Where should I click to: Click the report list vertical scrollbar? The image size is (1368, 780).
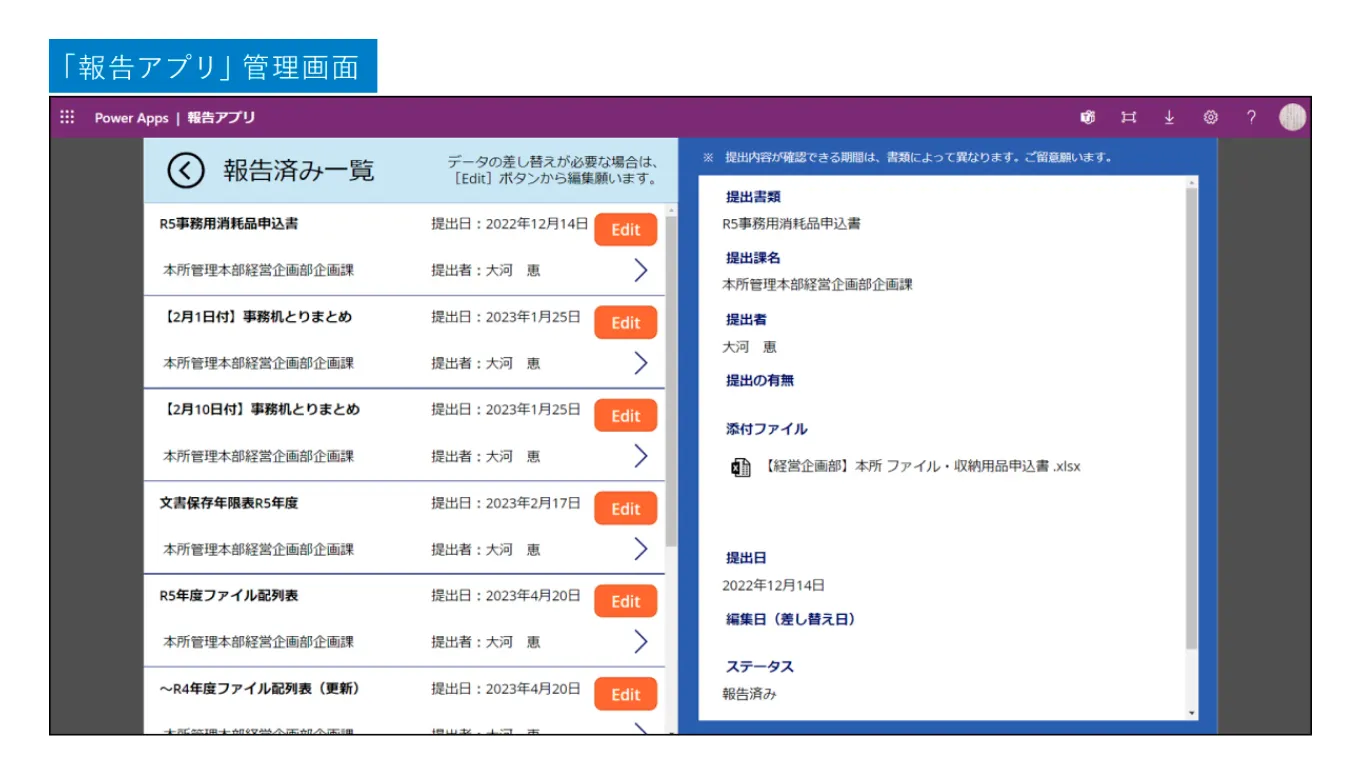[x=671, y=380]
